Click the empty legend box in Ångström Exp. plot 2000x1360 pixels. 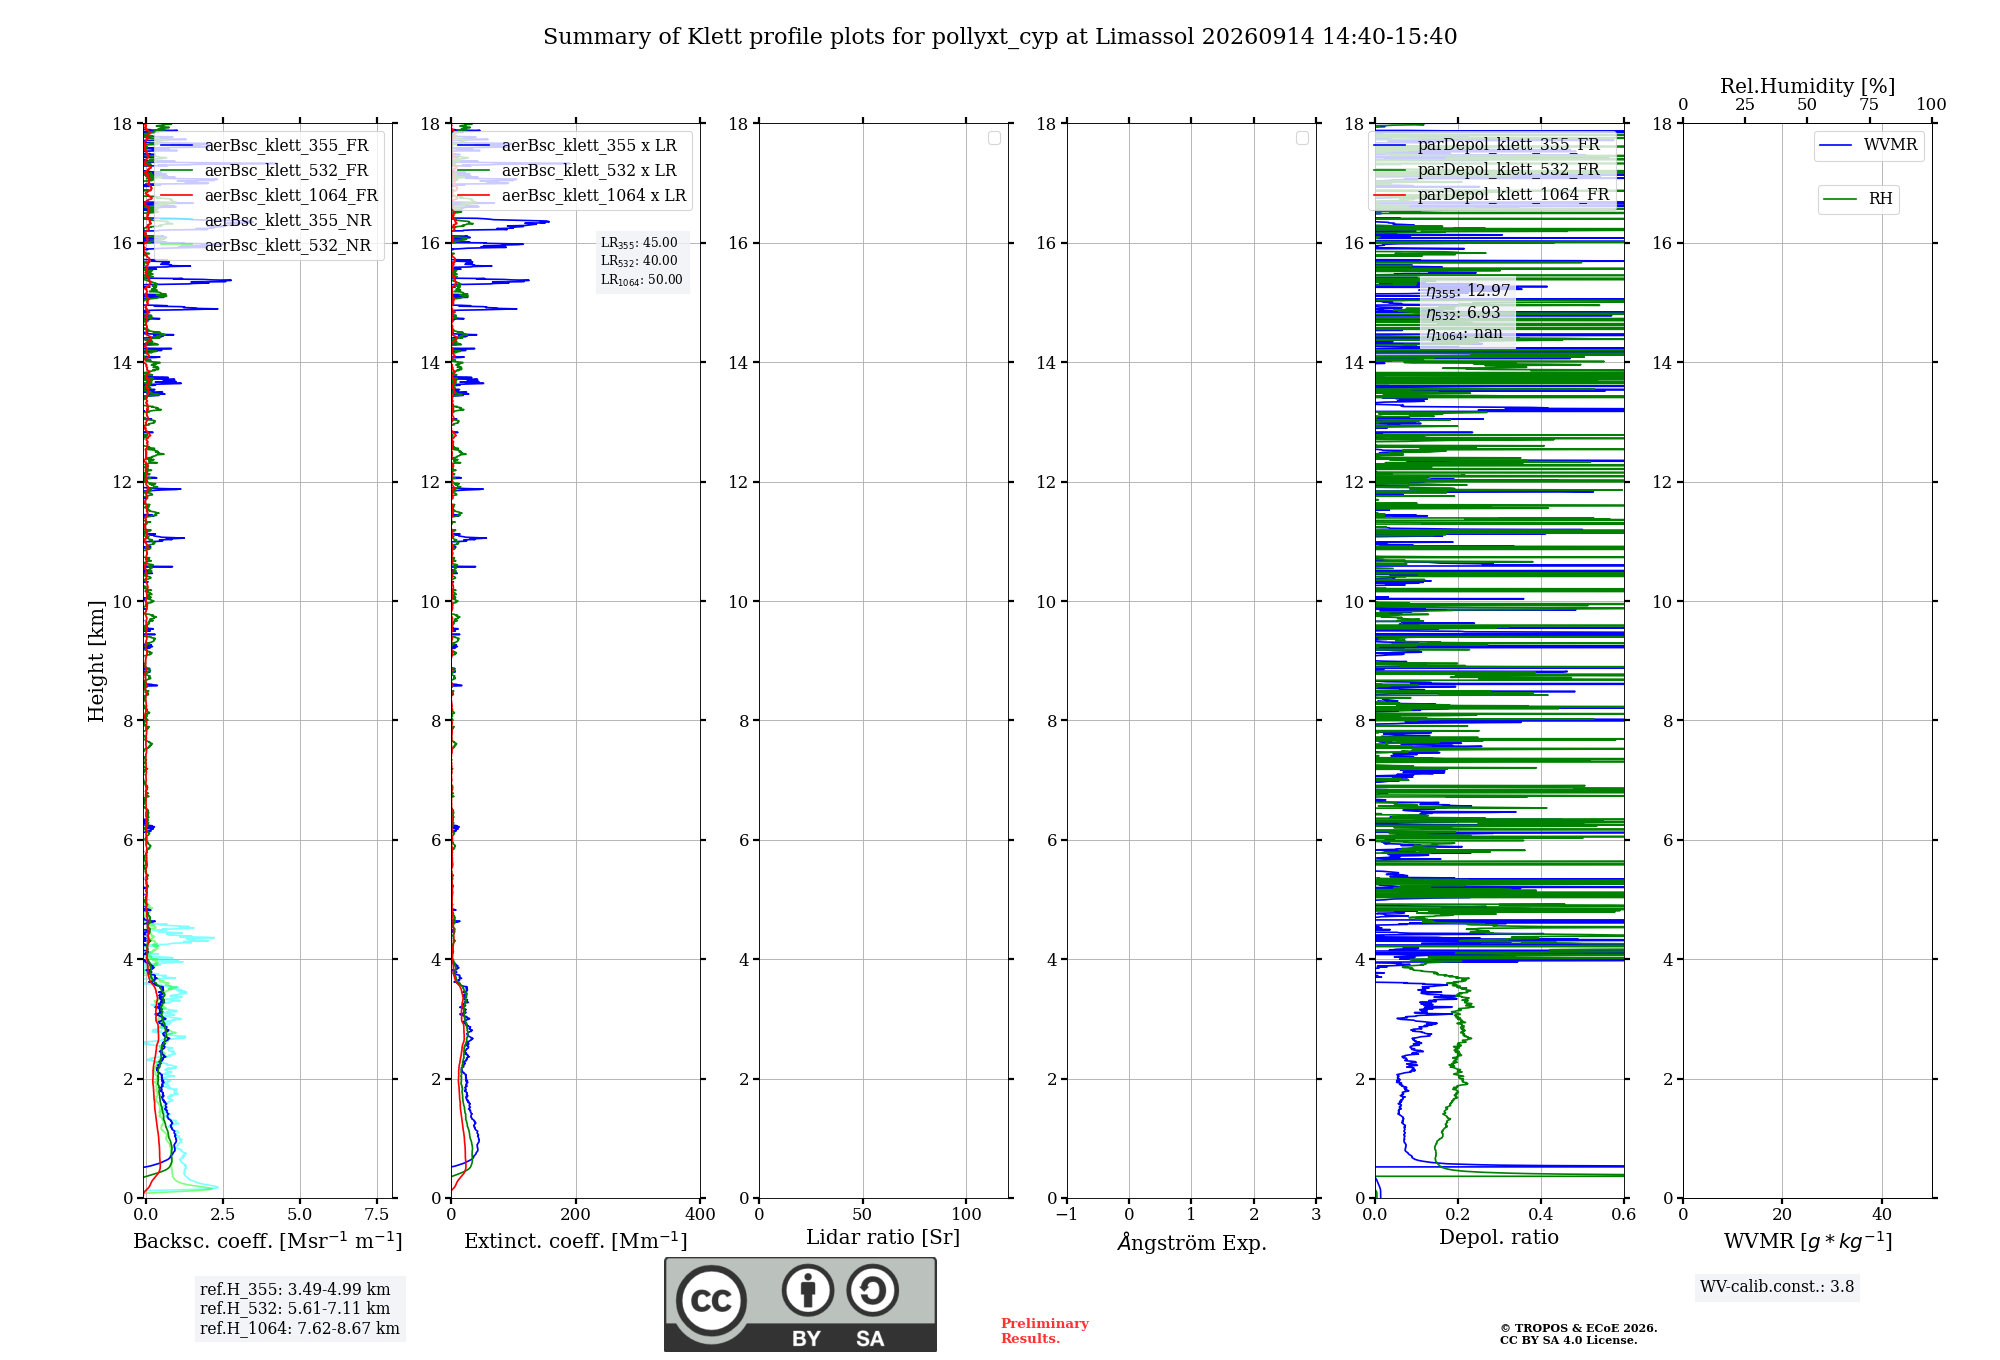pos(1302,138)
